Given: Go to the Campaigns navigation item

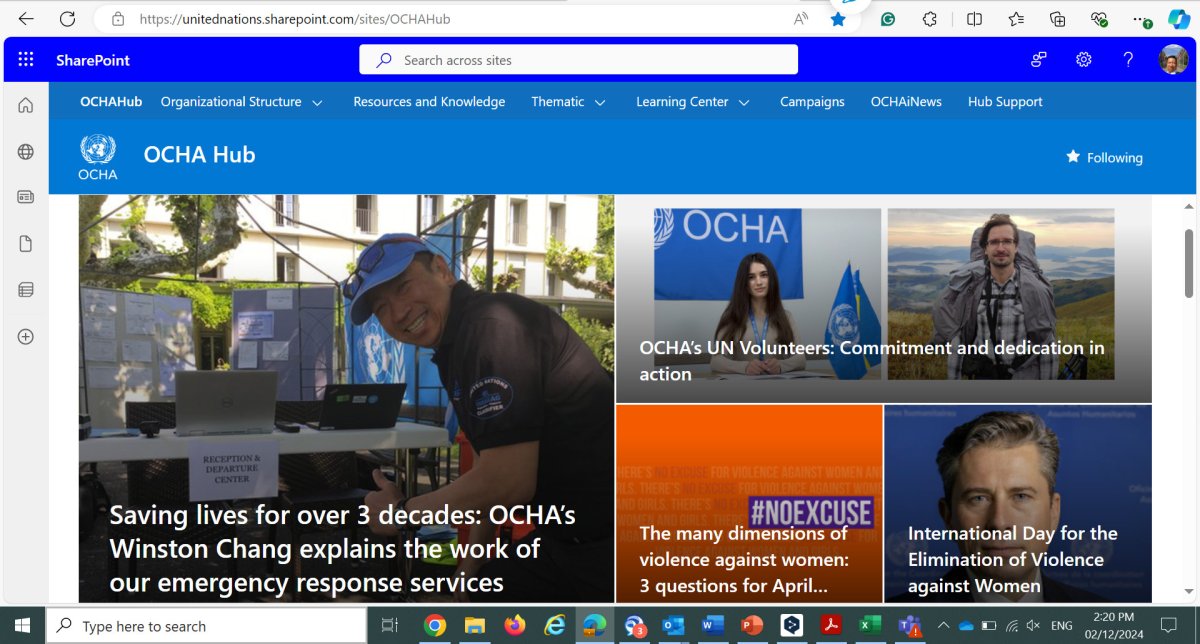Looking at the screenshot, I should [x=812, y=102].
